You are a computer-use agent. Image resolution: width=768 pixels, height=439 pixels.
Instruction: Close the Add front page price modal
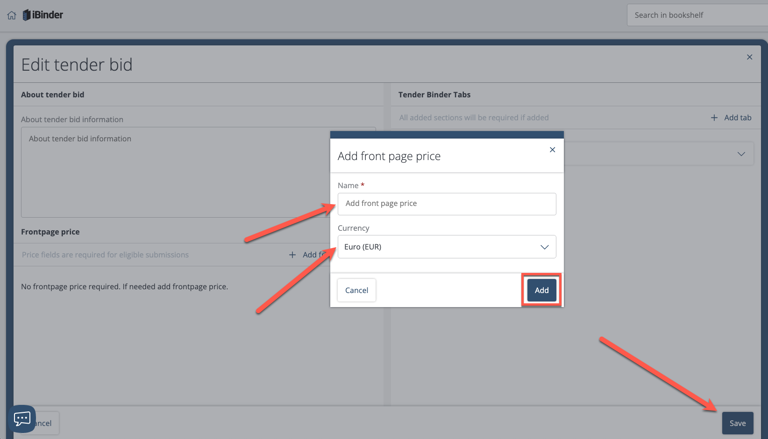coord(552,150)
